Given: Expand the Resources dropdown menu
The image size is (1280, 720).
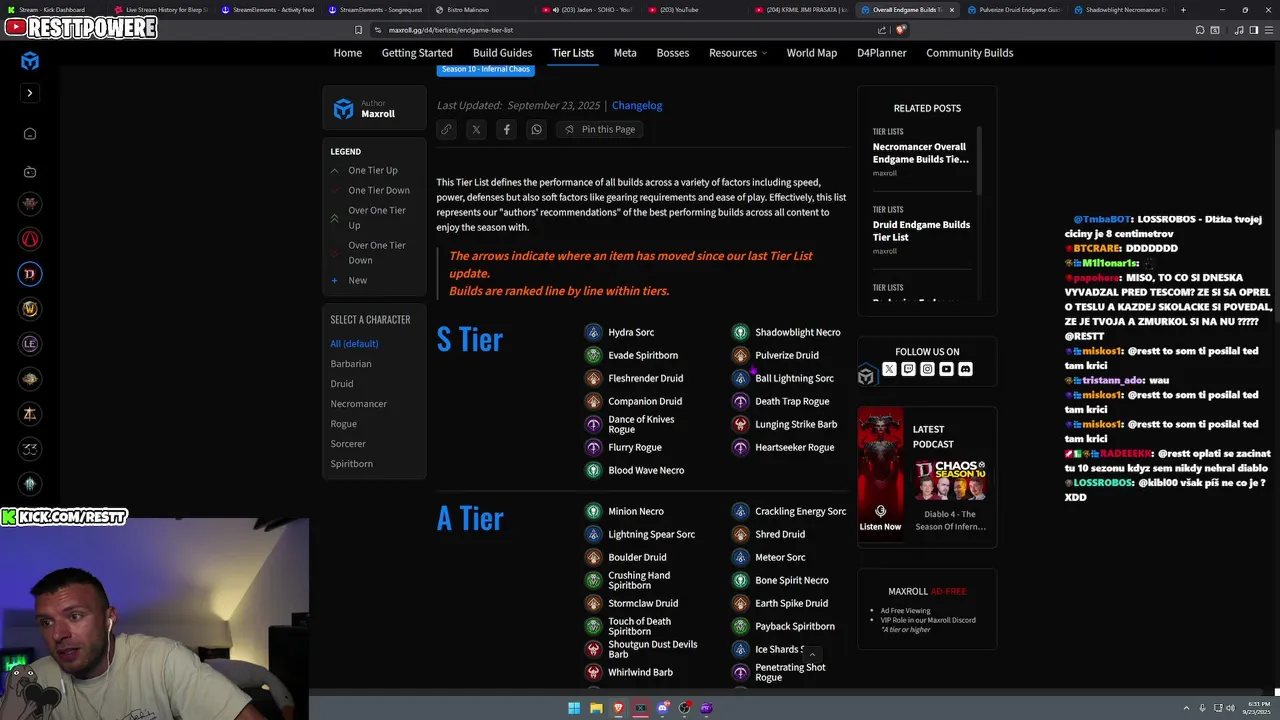Looking at the screenshot, I should [x=738, y=52].
